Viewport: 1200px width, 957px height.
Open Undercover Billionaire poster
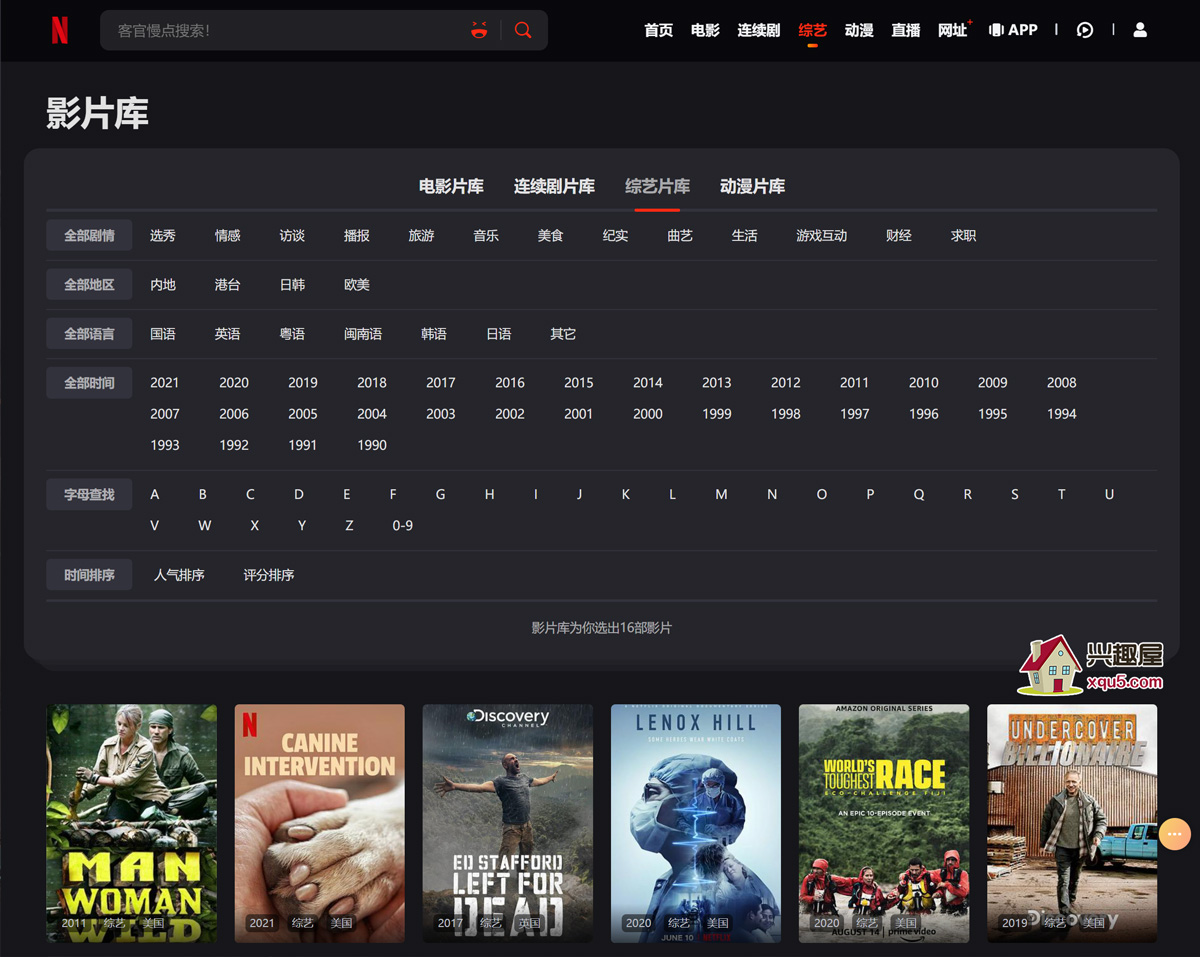(1072, 823)
